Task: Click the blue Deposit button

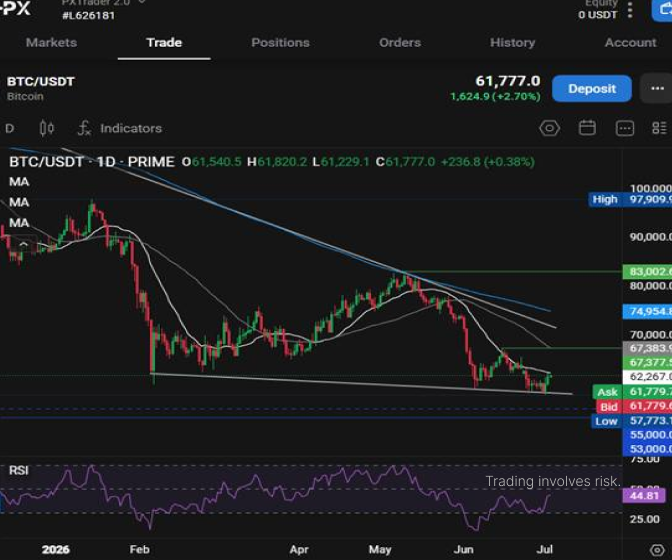Action: pyautogui.click(x=592, y=89)
